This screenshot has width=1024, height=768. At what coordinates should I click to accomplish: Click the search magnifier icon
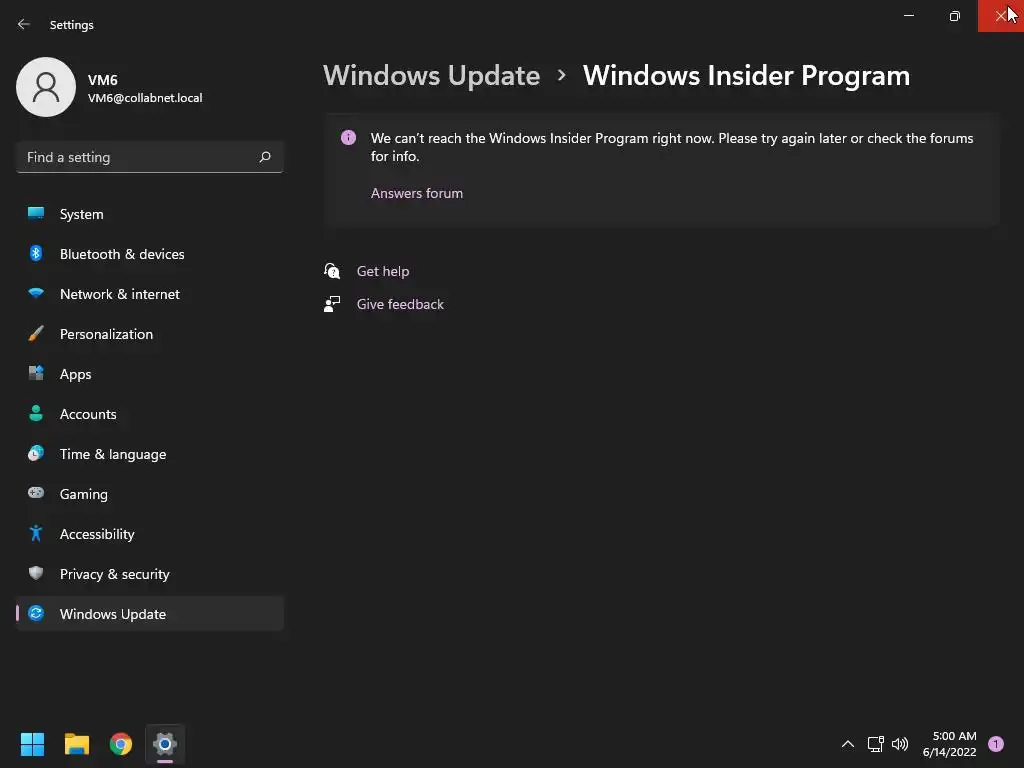pyautogui.click(x=264, y=157)
